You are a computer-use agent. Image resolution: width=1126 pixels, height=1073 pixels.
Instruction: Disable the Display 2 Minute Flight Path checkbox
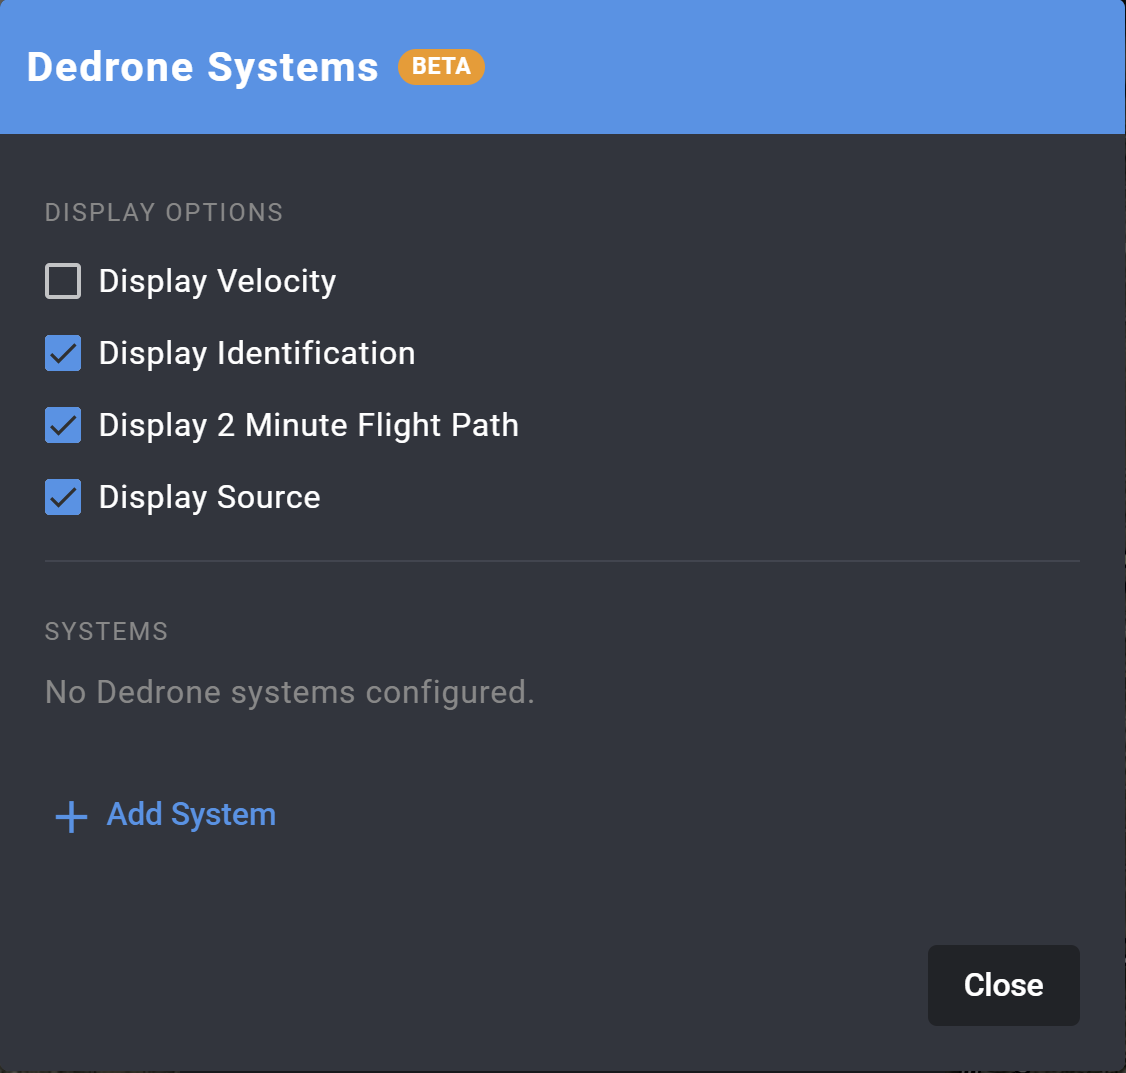click(x=63, y=425)
